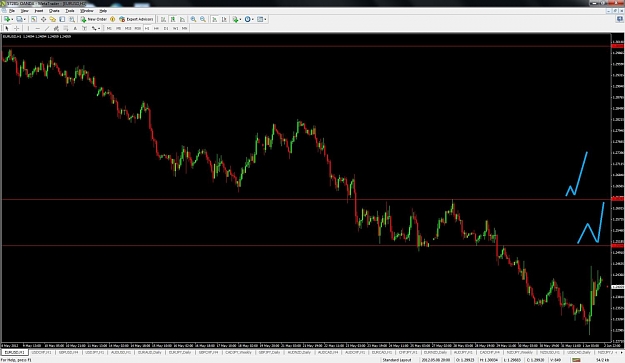625x363 pixels.
Task: Click Standard layout in status bar
Action: point(397,360)
